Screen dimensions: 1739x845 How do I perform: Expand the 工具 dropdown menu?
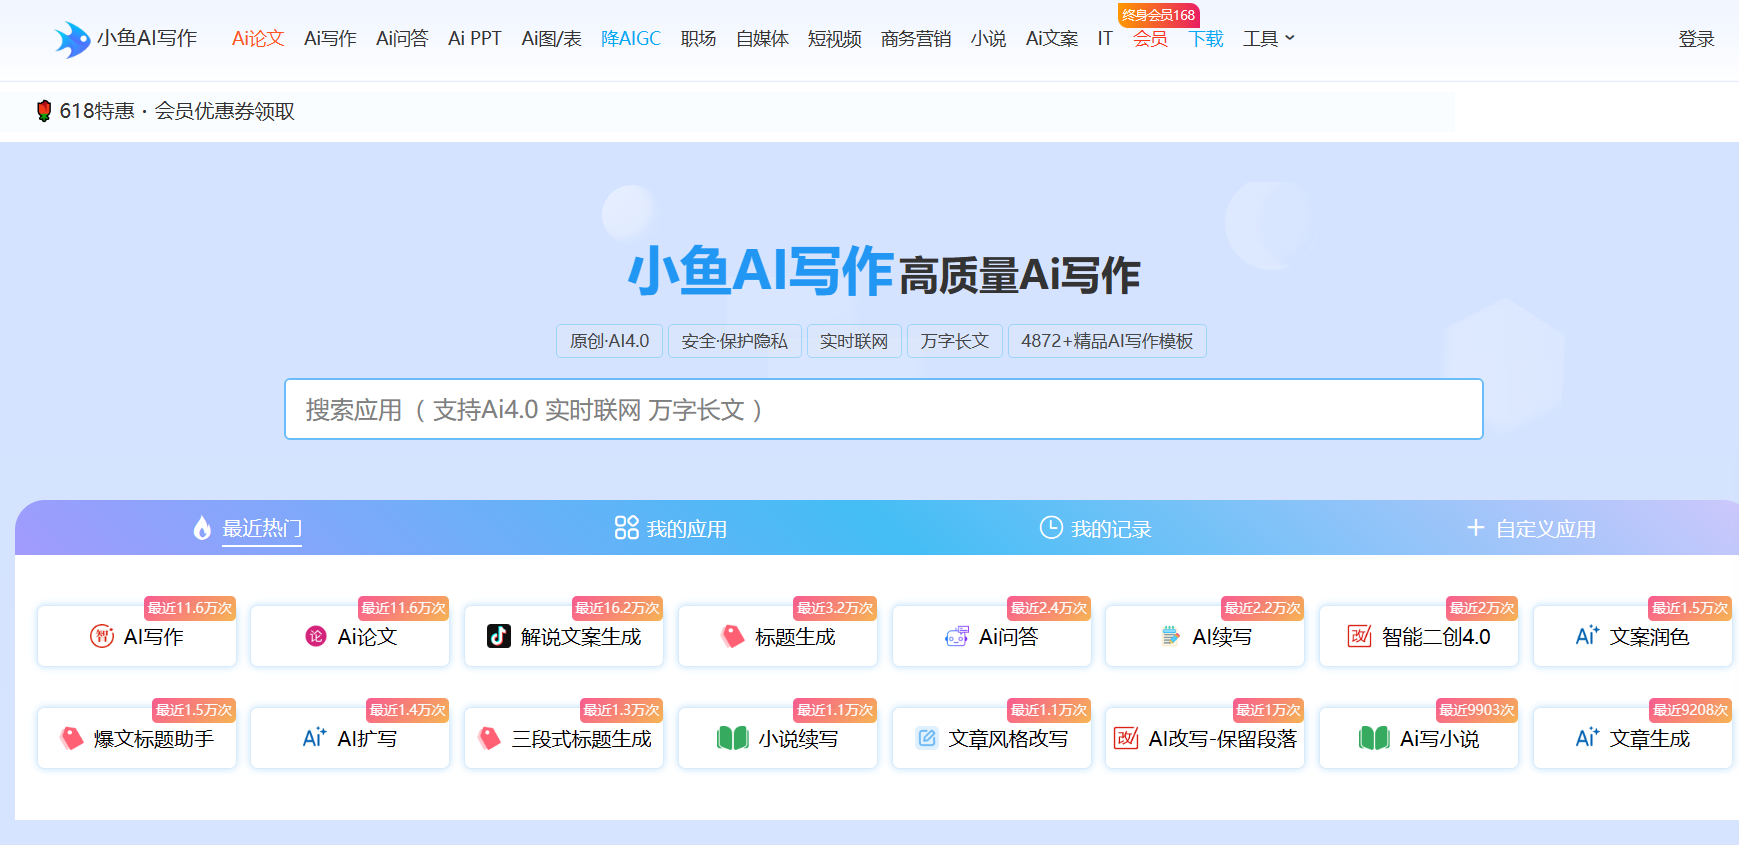point(1268,39)
